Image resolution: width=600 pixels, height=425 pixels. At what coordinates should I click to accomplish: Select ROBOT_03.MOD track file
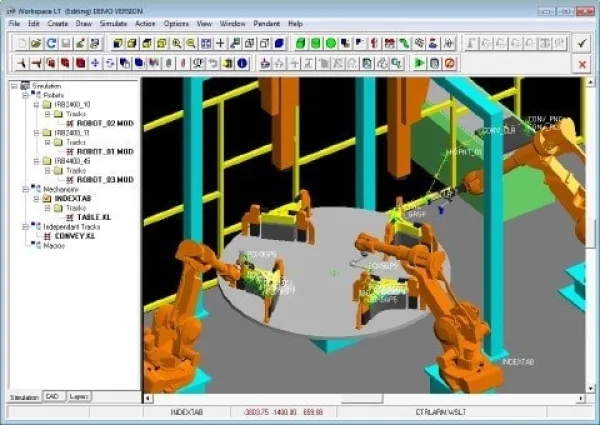click(105, 180)
